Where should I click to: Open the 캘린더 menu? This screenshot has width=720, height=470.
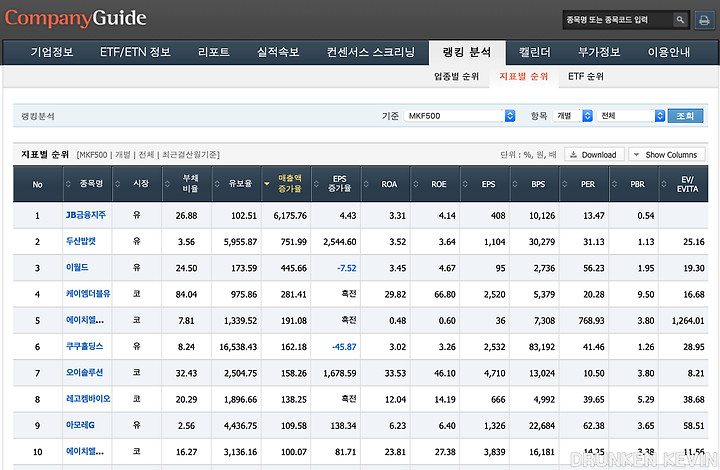534,52
